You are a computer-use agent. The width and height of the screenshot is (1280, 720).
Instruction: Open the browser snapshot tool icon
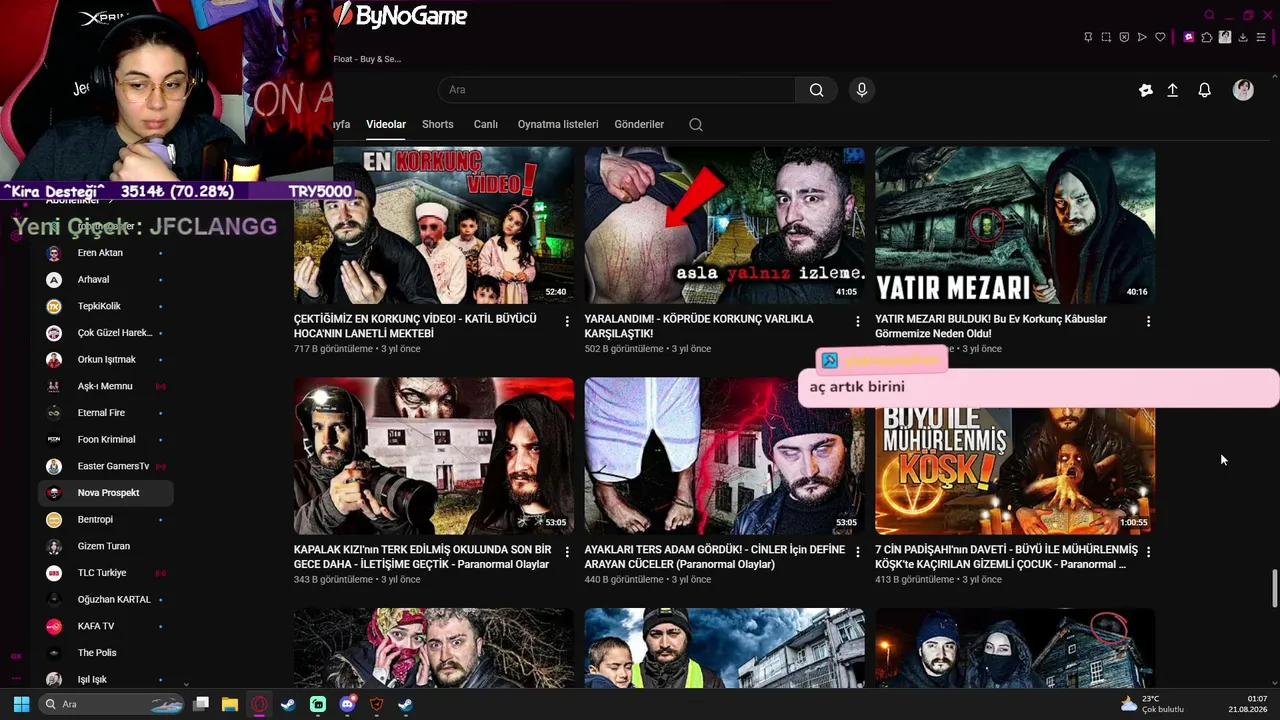[1106, 37]
